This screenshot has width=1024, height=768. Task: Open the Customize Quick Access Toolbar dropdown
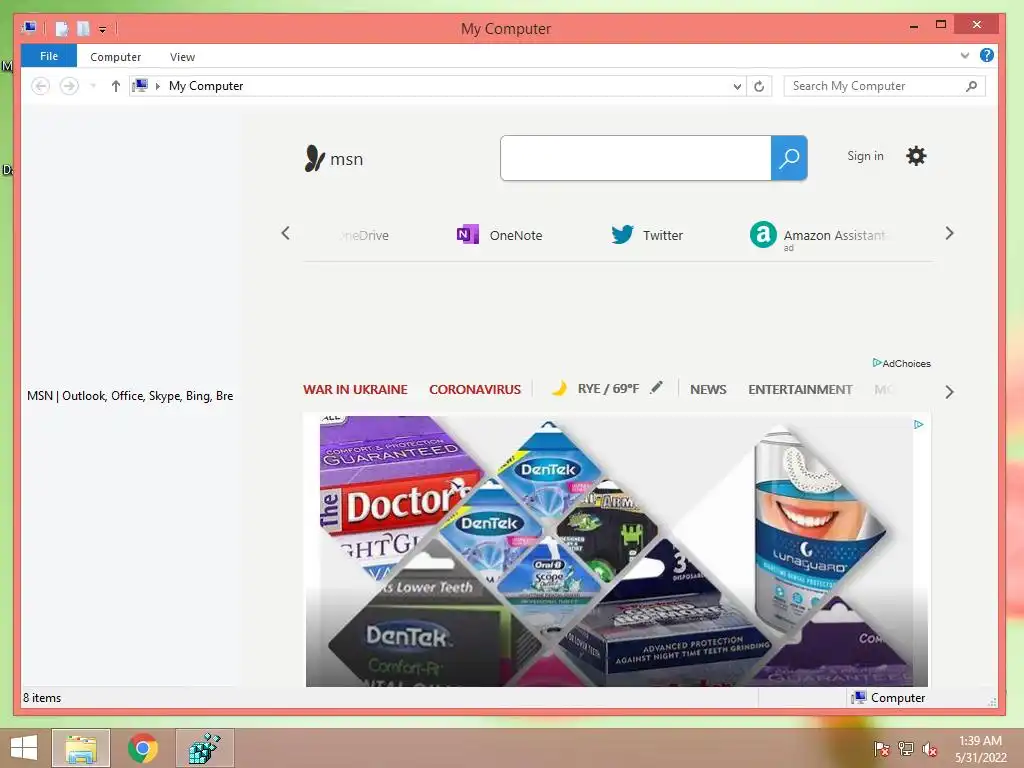pos(103,29)
